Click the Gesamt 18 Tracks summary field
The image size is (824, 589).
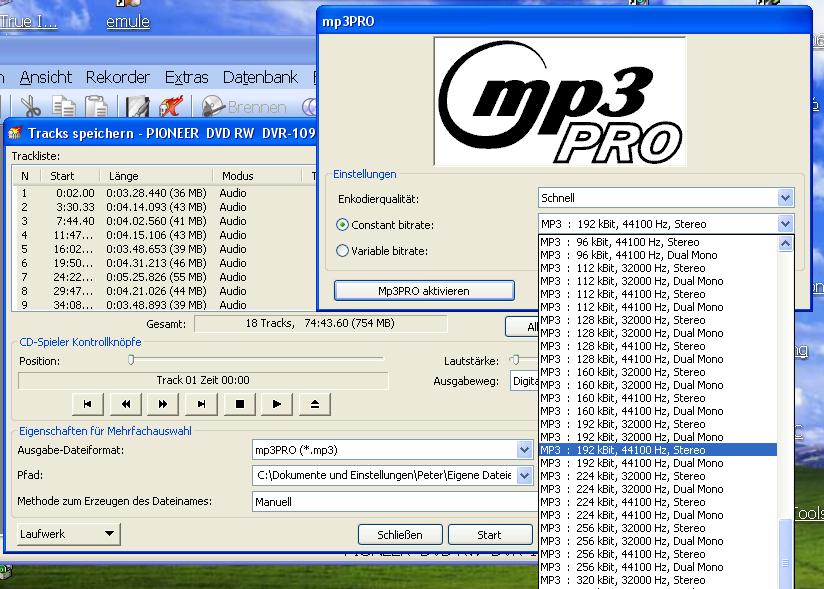tap(321, 324)
